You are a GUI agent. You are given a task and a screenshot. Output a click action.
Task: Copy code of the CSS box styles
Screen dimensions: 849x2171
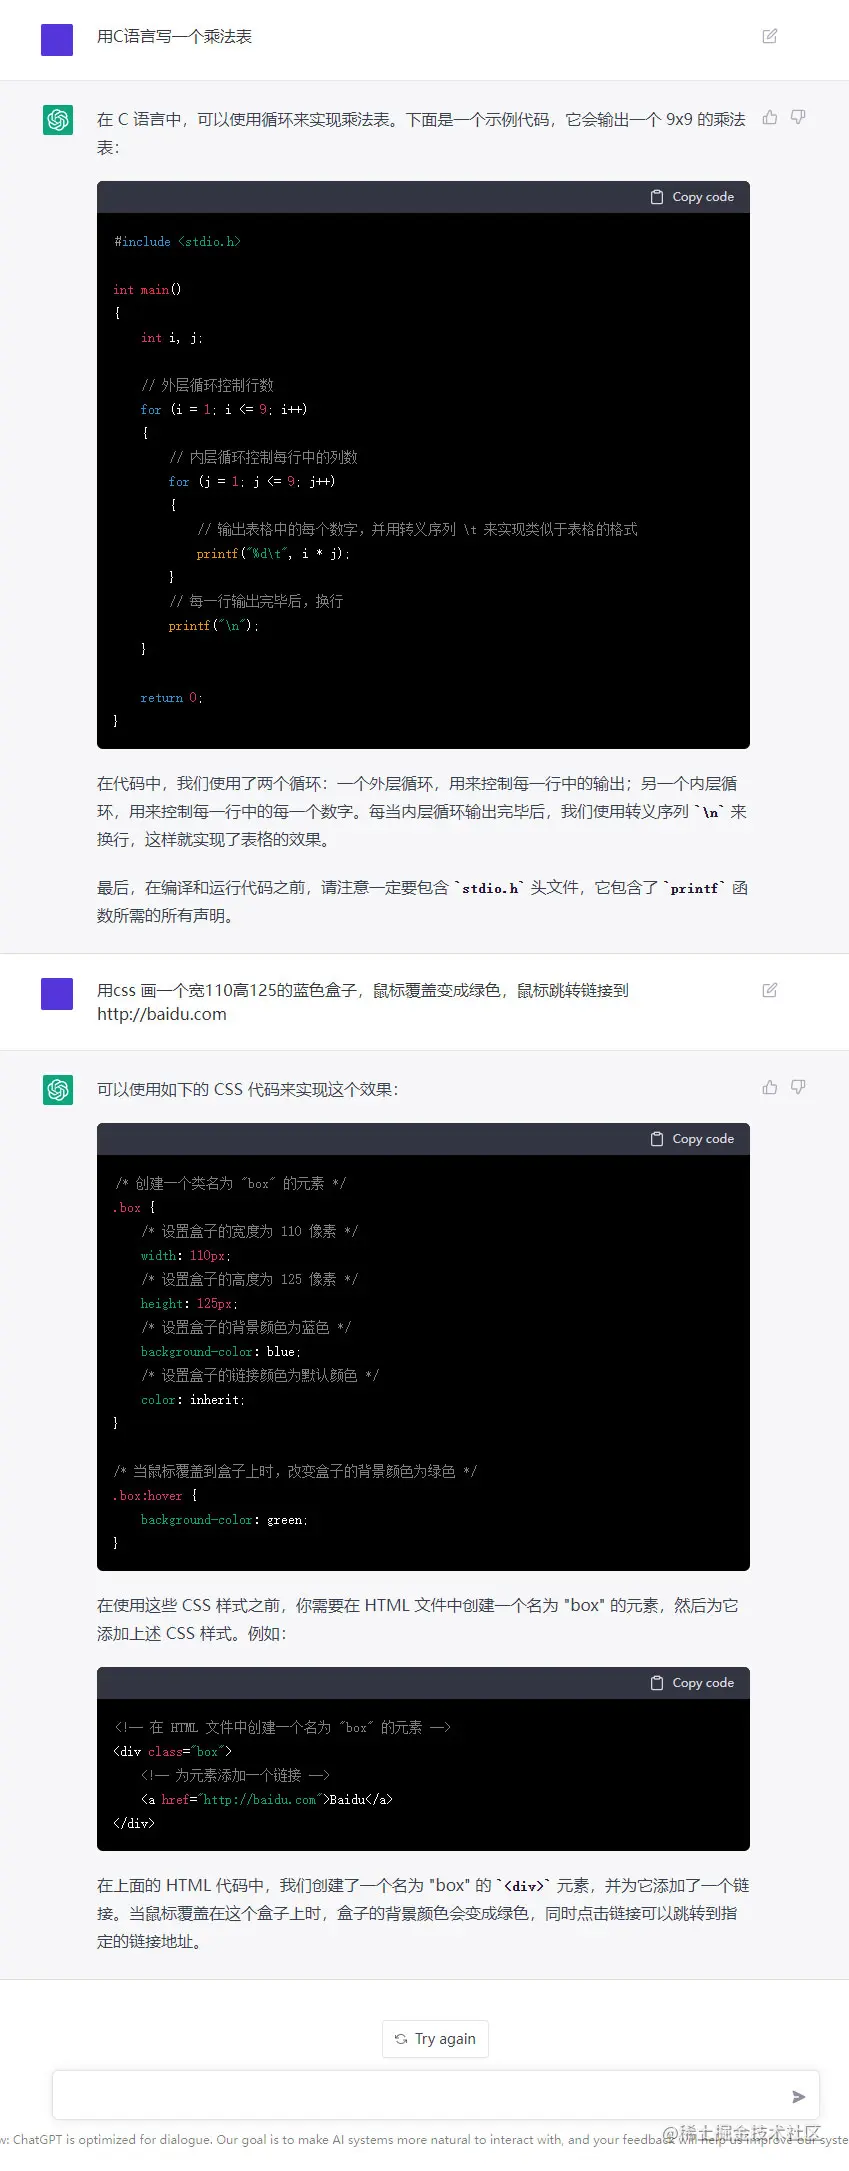point(692,1139)
